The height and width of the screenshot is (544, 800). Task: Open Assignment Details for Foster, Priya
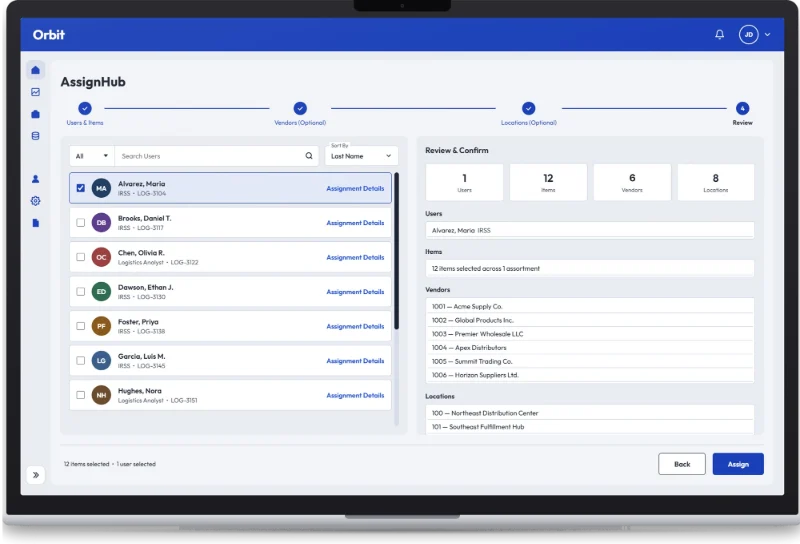coord(355,326)
